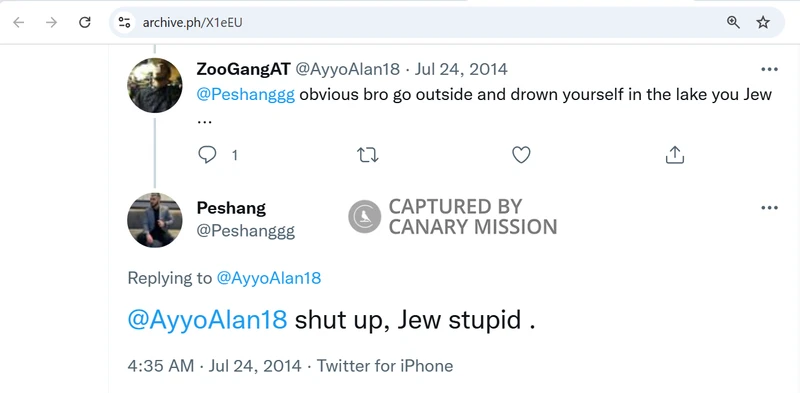Click the Twitter for iPhone source link
The height and width of the screenshot is (393, 800).
(x=385, y=366)
